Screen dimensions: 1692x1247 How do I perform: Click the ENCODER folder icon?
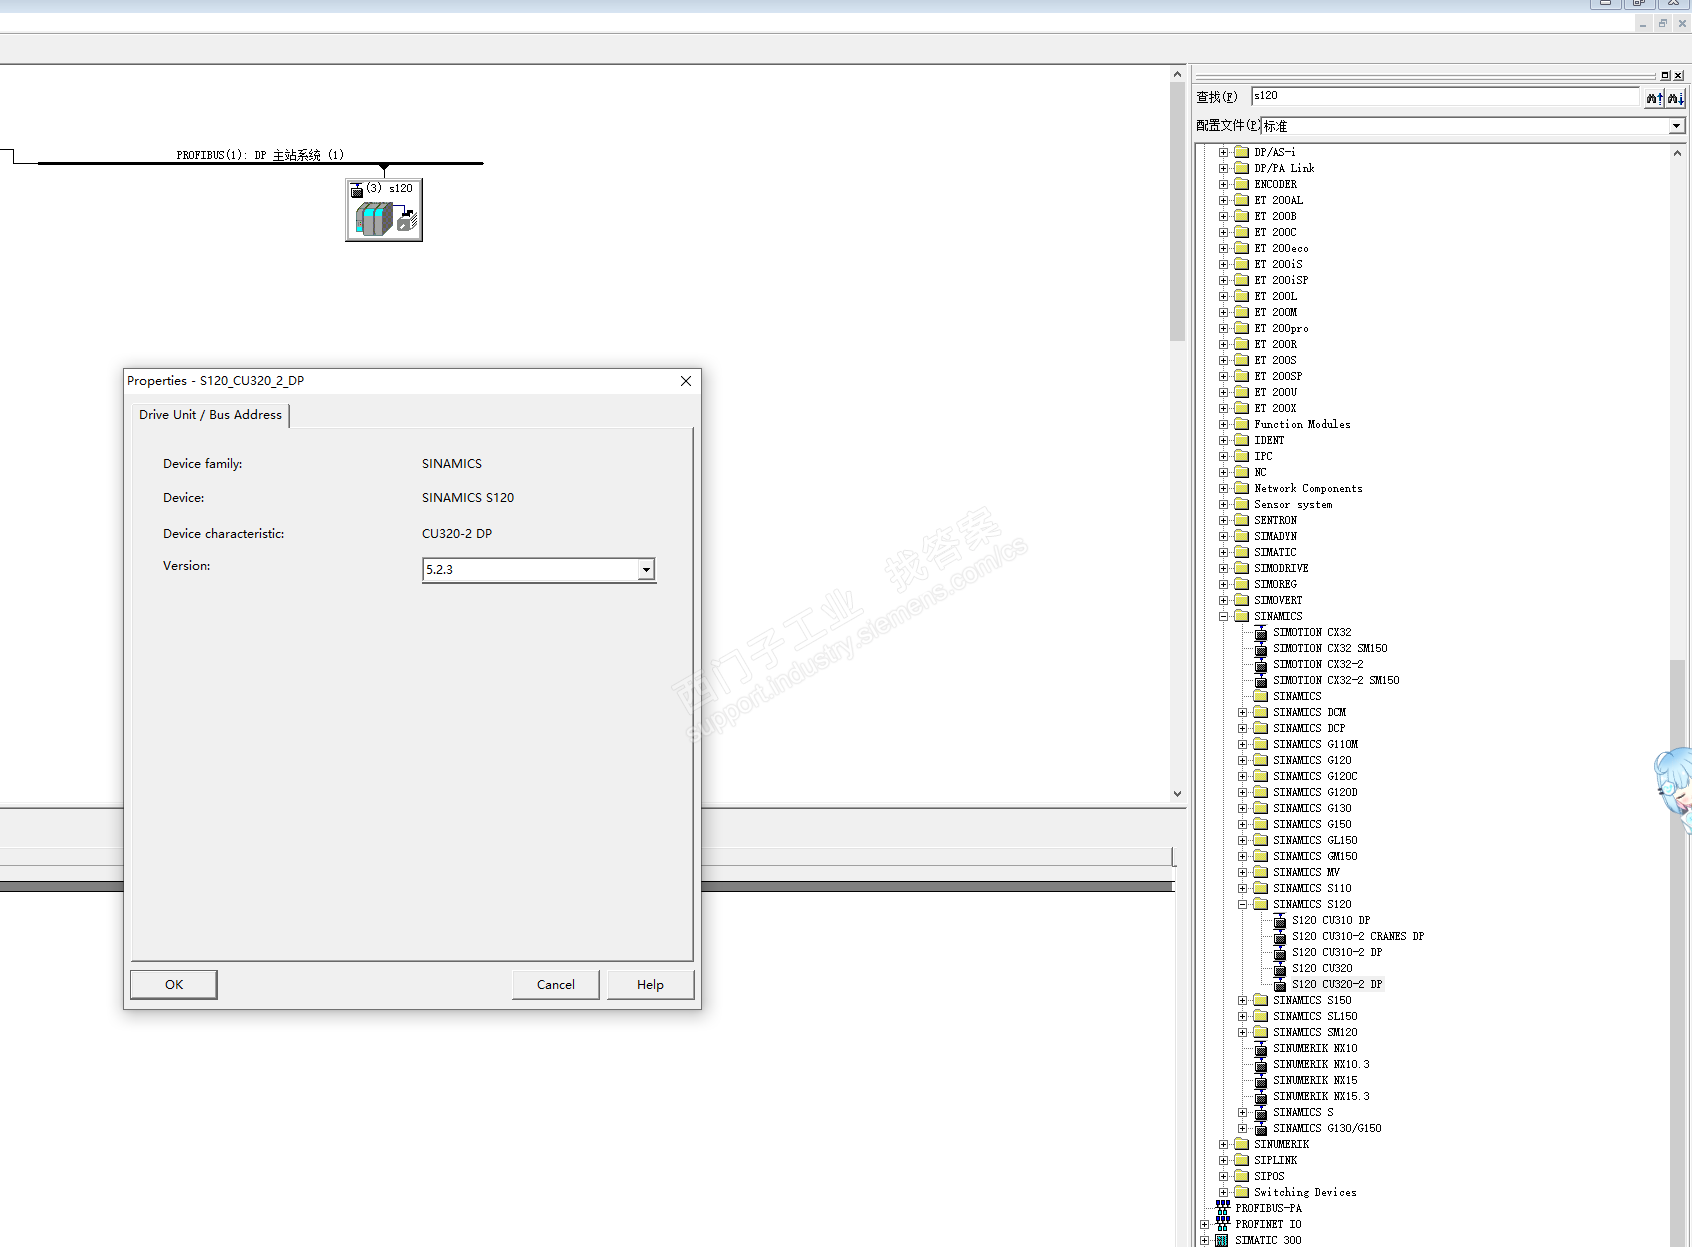[x=1242, y=184]
